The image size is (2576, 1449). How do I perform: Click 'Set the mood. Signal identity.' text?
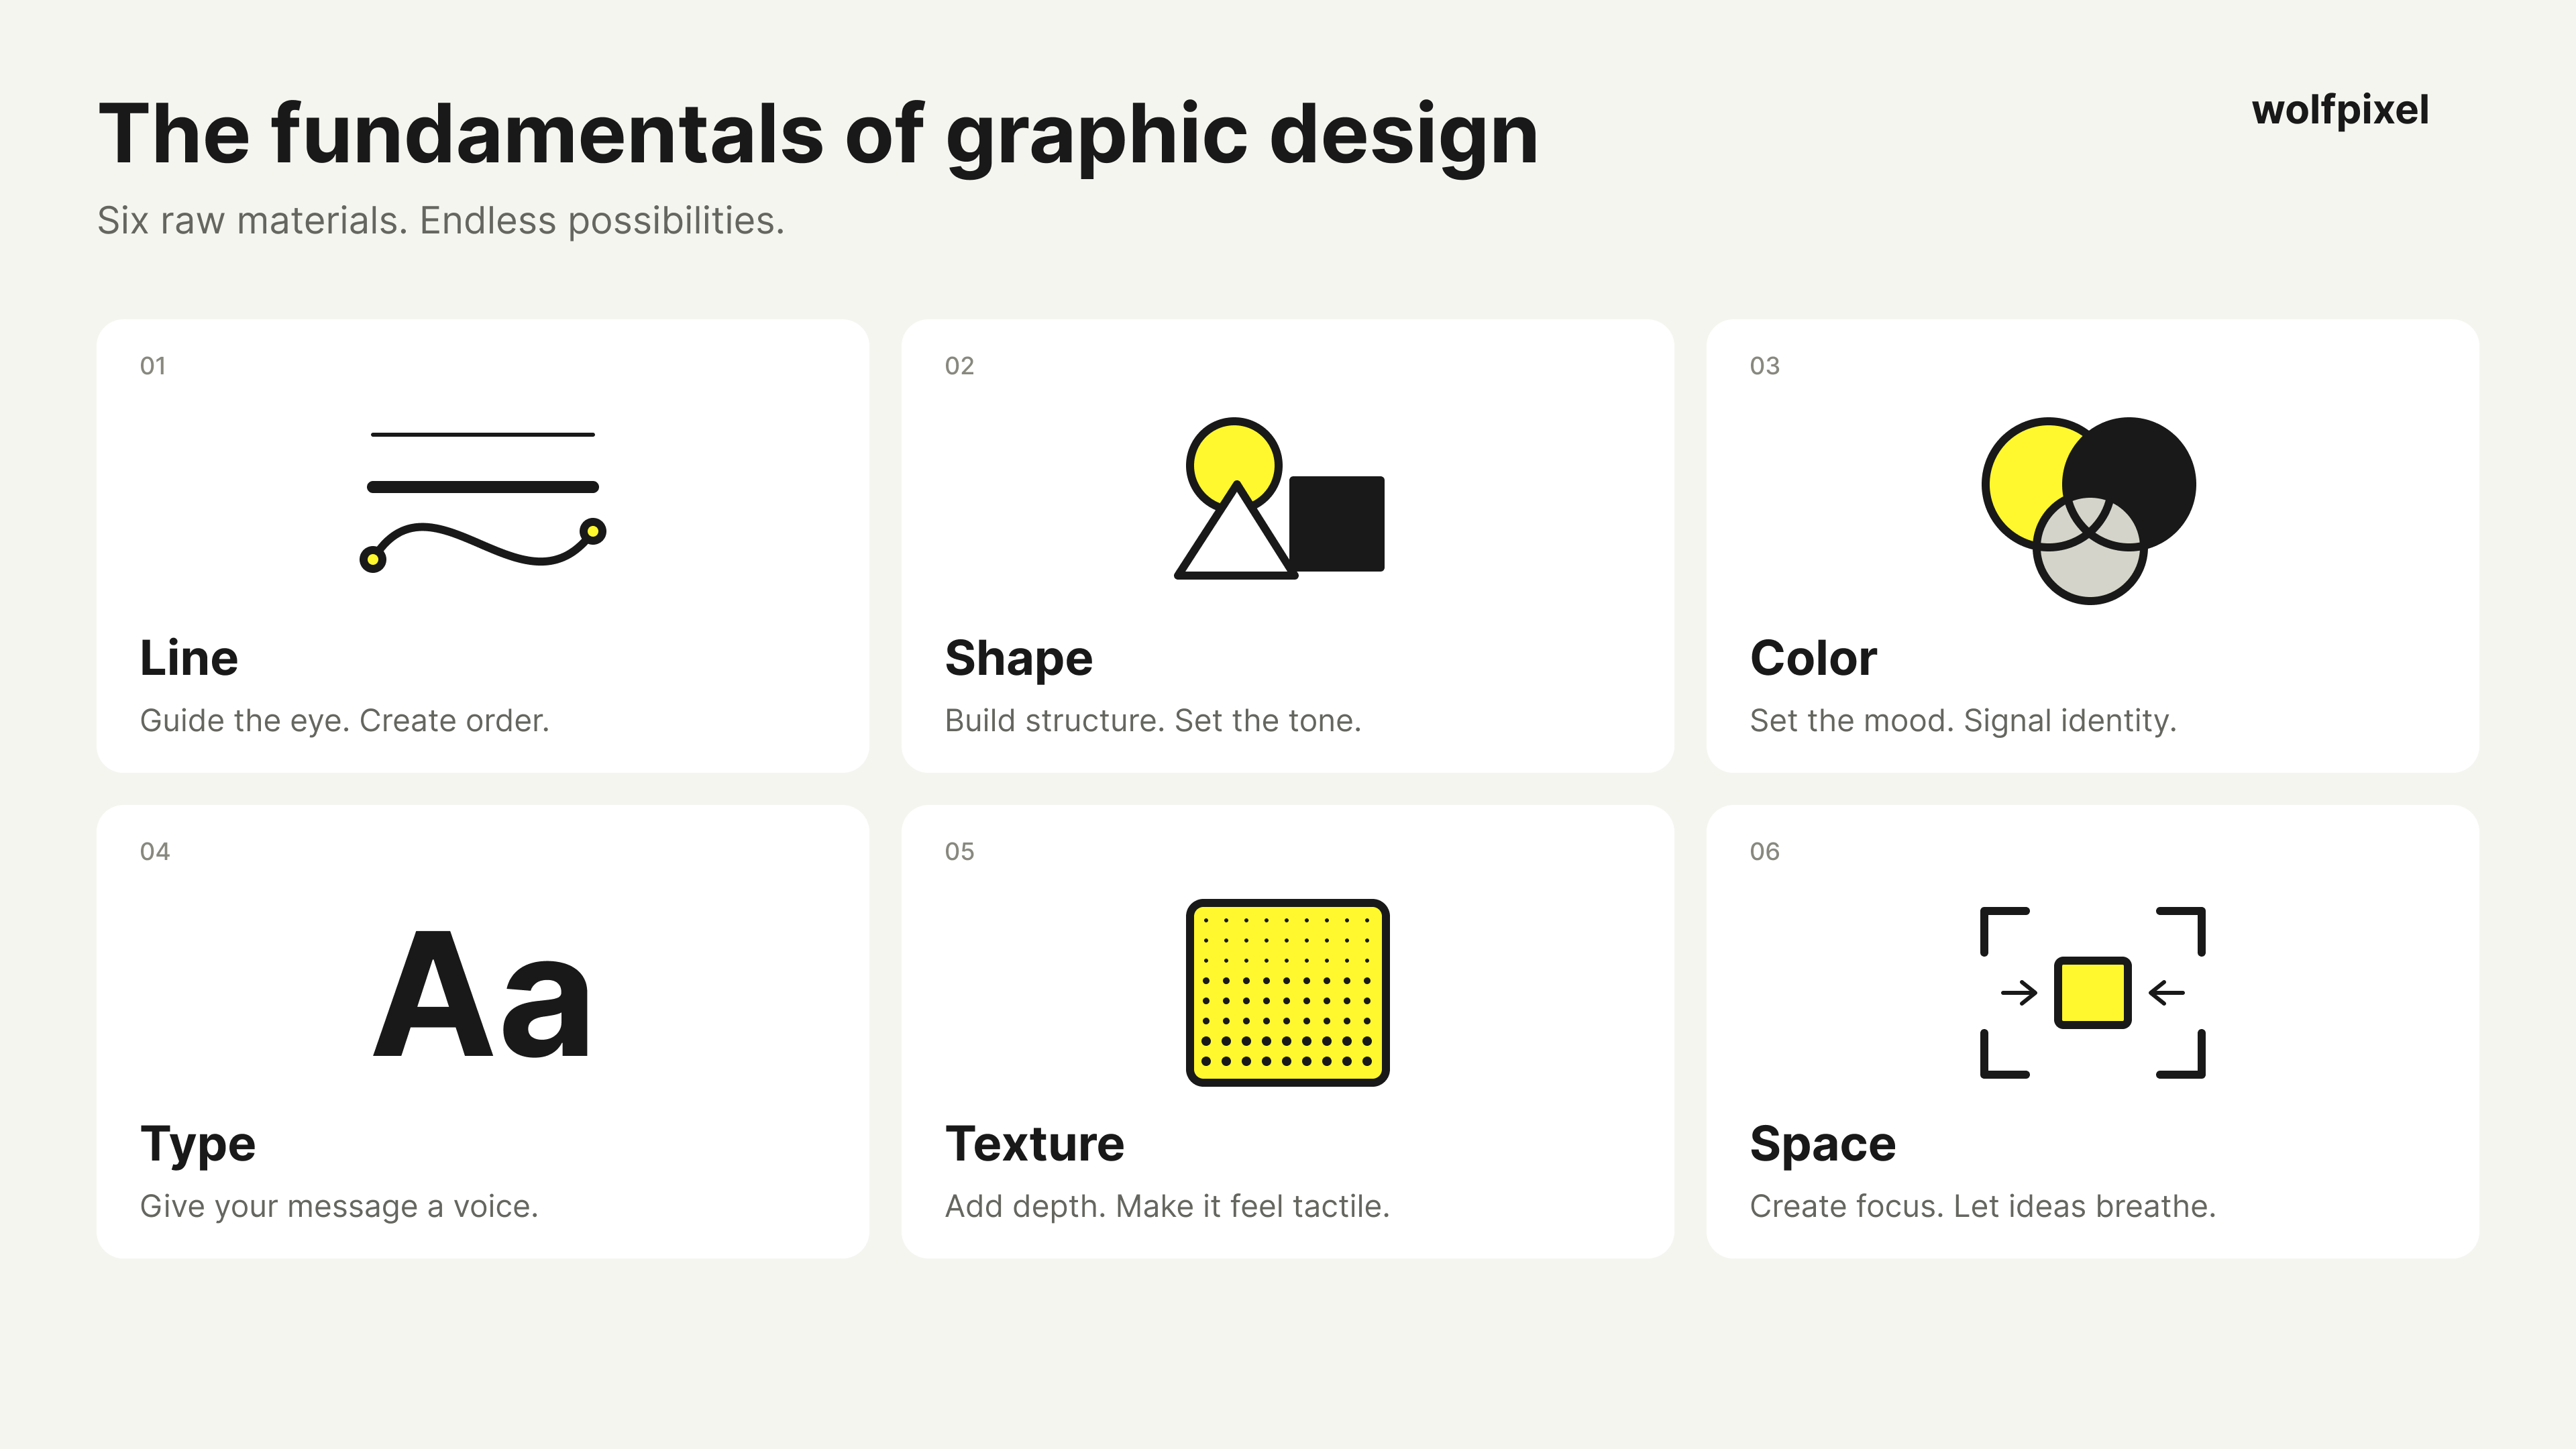point(1963,721)
